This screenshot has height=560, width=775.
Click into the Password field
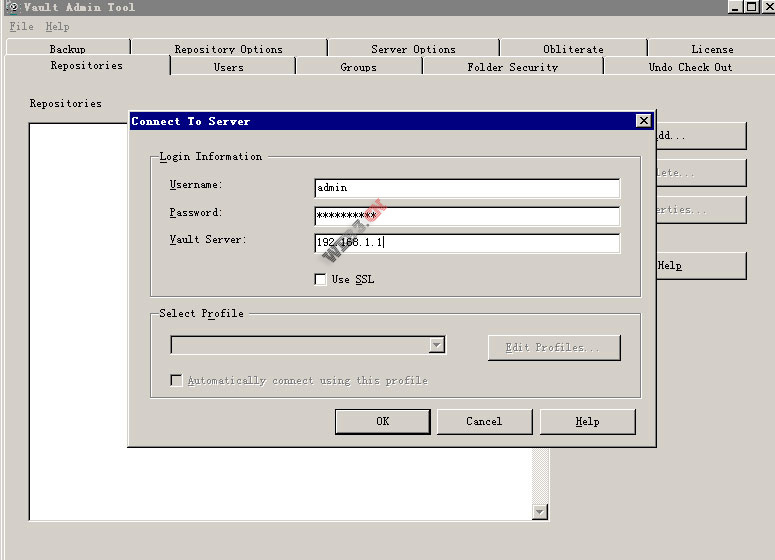[467, 215]
